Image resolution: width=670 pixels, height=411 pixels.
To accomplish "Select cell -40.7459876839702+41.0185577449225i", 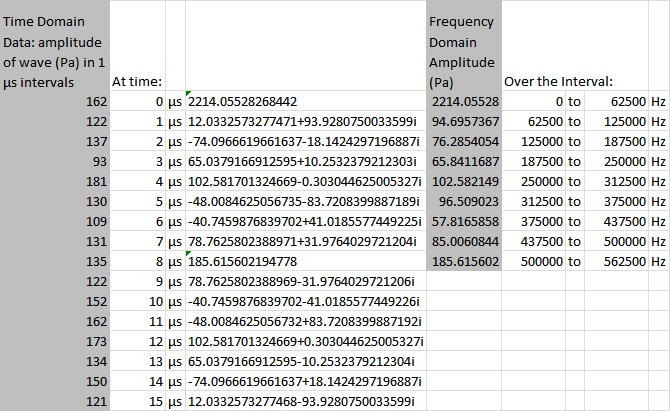I will click(x=306, y=221).
